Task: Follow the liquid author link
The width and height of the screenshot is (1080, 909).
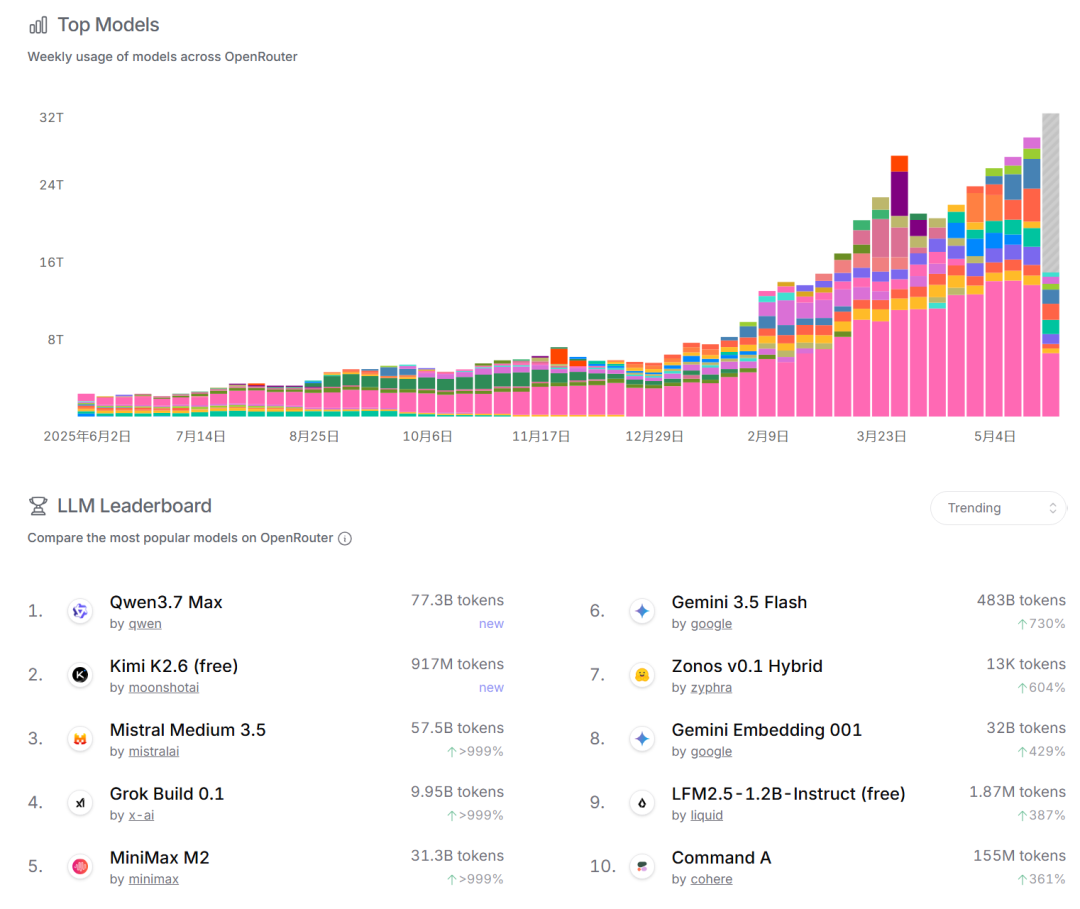Action: [x=707, y=815]
